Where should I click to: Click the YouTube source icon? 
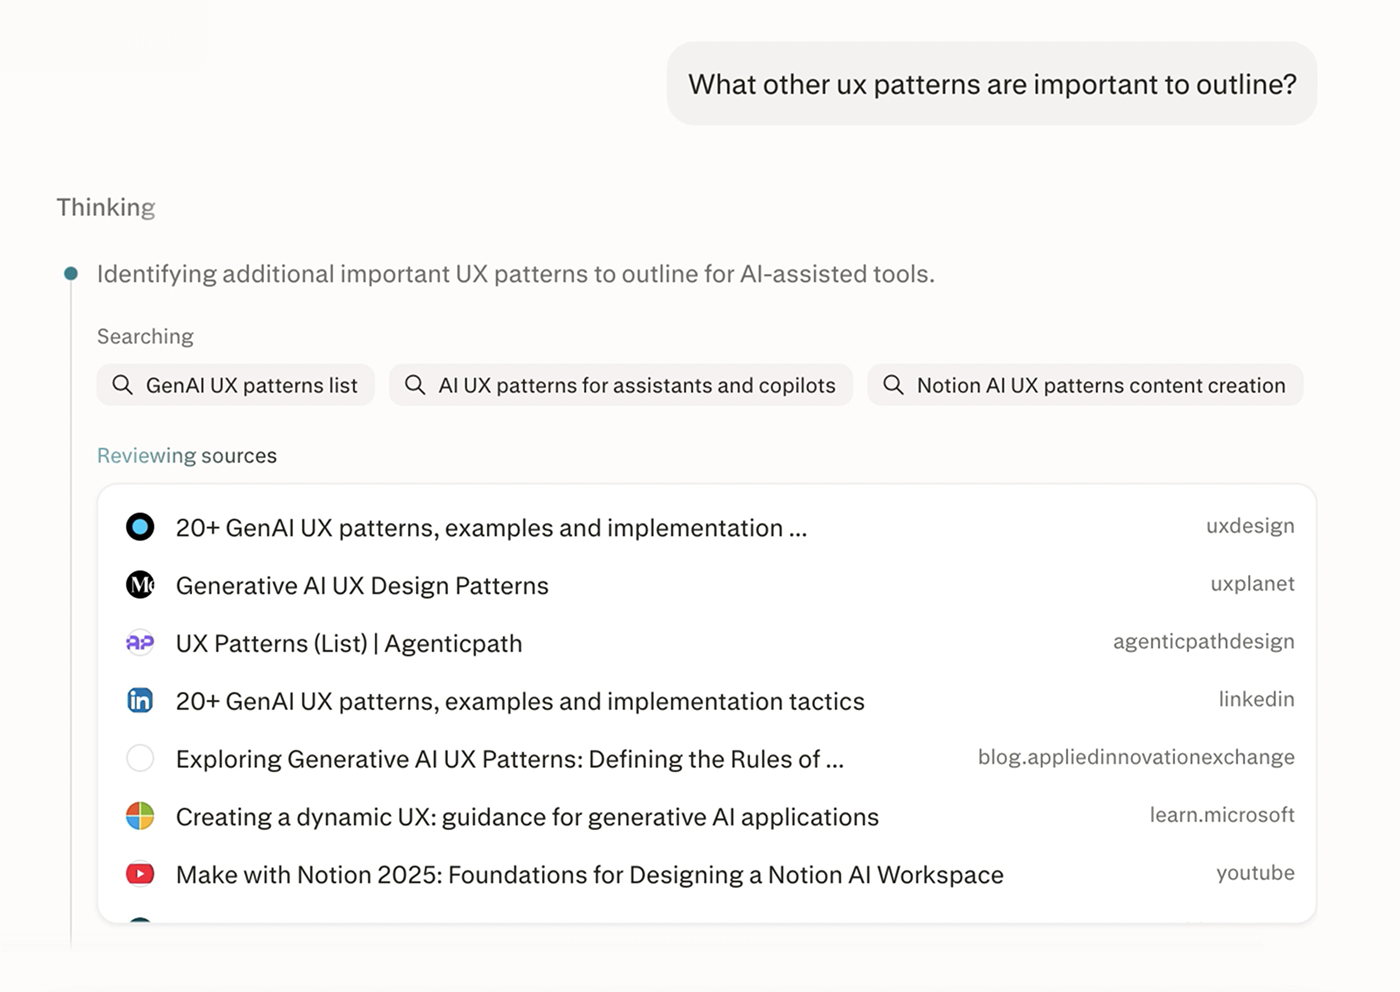click(140, 875)
